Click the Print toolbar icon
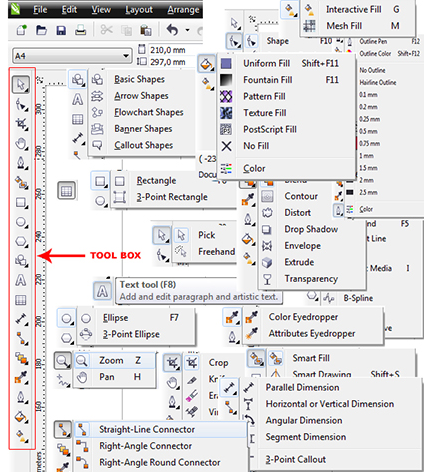 coord(80,30)
